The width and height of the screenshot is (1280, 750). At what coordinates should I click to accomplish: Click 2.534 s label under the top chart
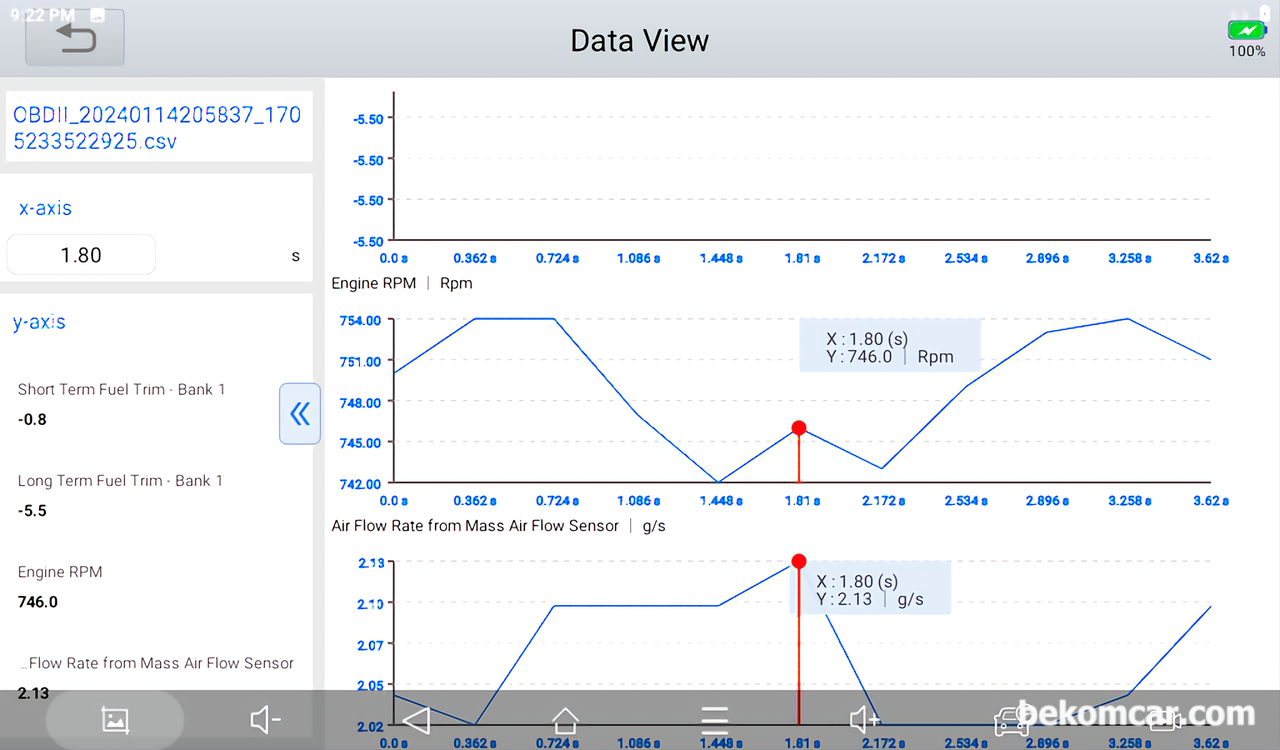[x=966, y=258]
